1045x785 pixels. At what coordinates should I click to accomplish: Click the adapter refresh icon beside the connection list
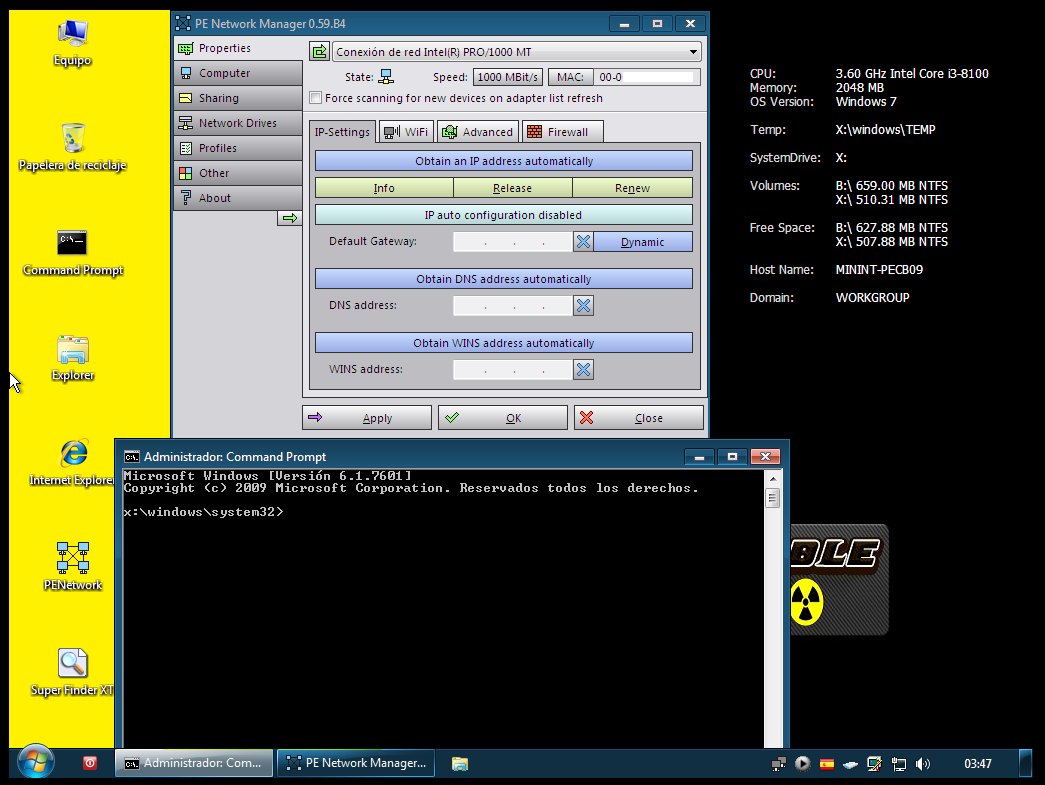click(x=320, y=51)
